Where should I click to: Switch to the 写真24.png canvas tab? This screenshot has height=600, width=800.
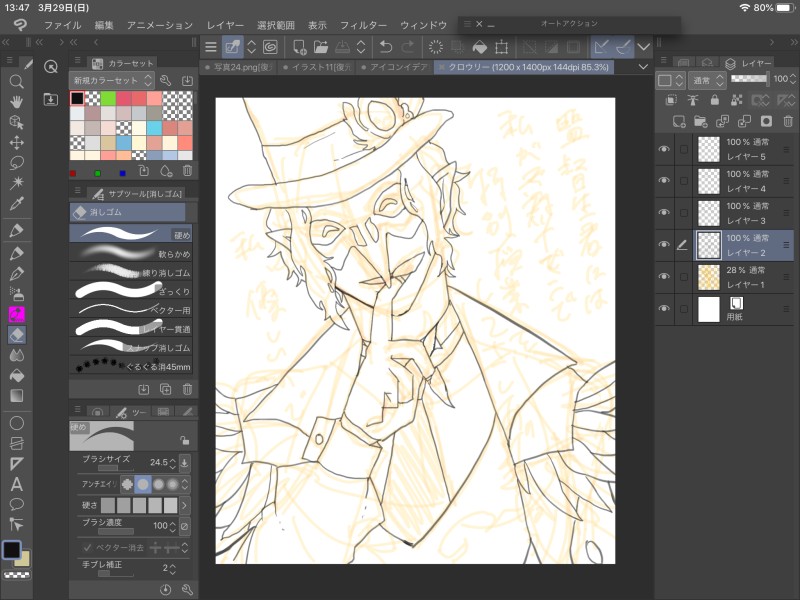click(239, 67)
